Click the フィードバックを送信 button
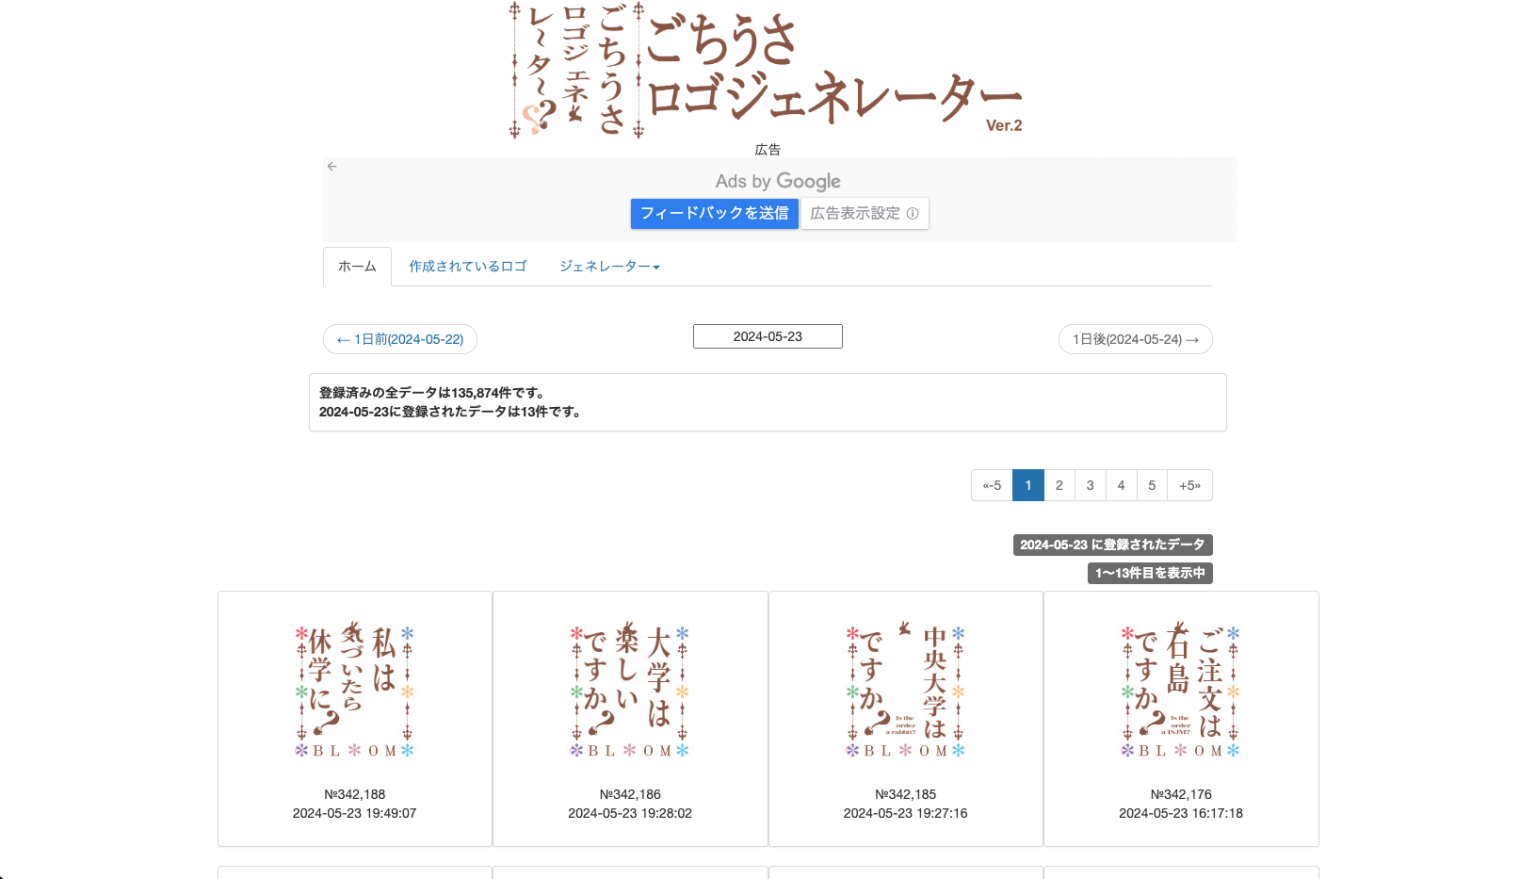 click(714, 213)
